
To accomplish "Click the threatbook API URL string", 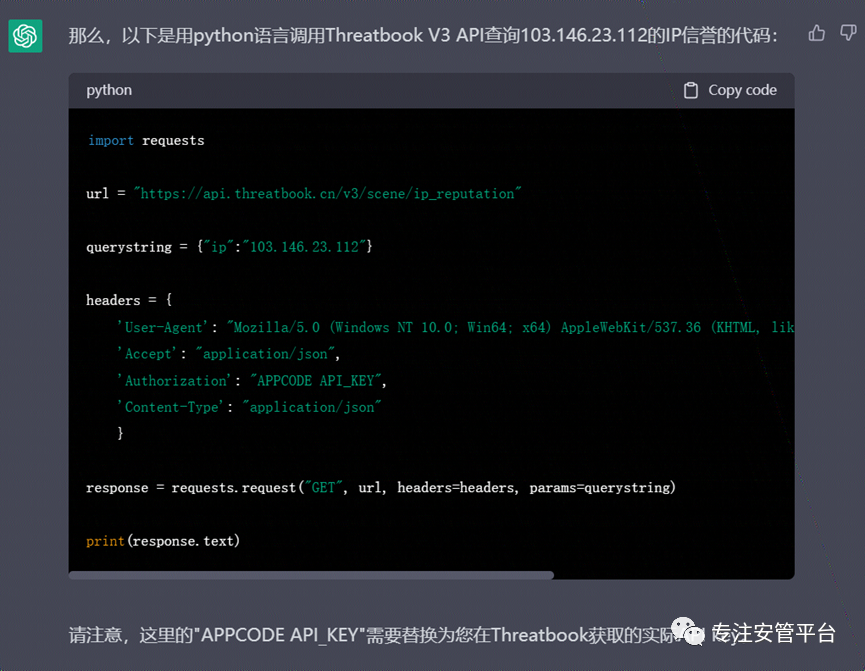I will tap(327, 194).
